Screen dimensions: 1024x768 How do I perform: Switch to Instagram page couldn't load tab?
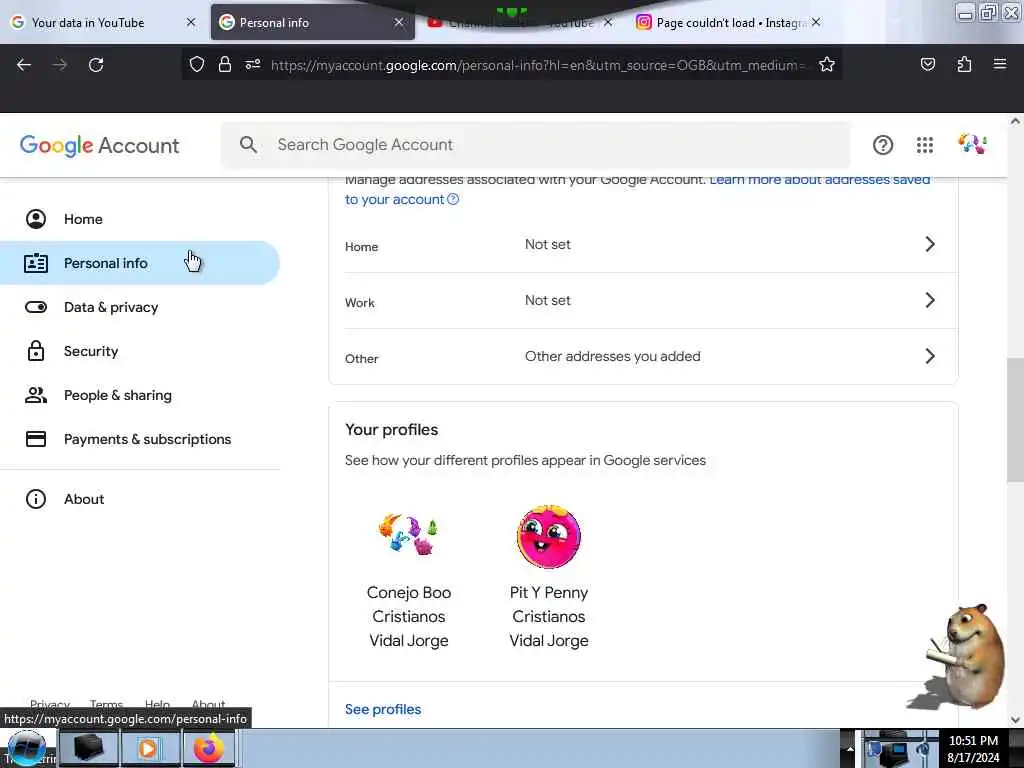pos(728,23)
